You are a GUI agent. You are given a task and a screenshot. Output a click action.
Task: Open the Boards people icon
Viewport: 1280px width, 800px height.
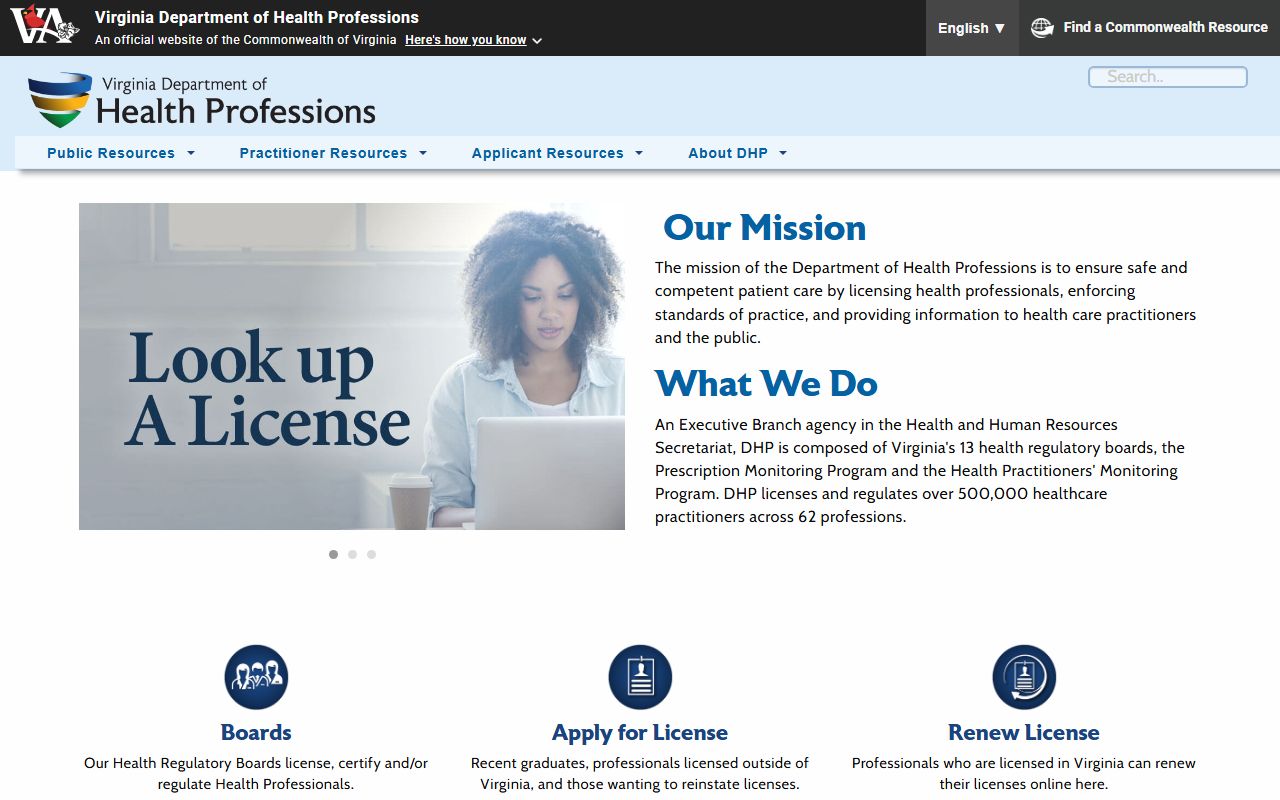[x=256, y=677]
